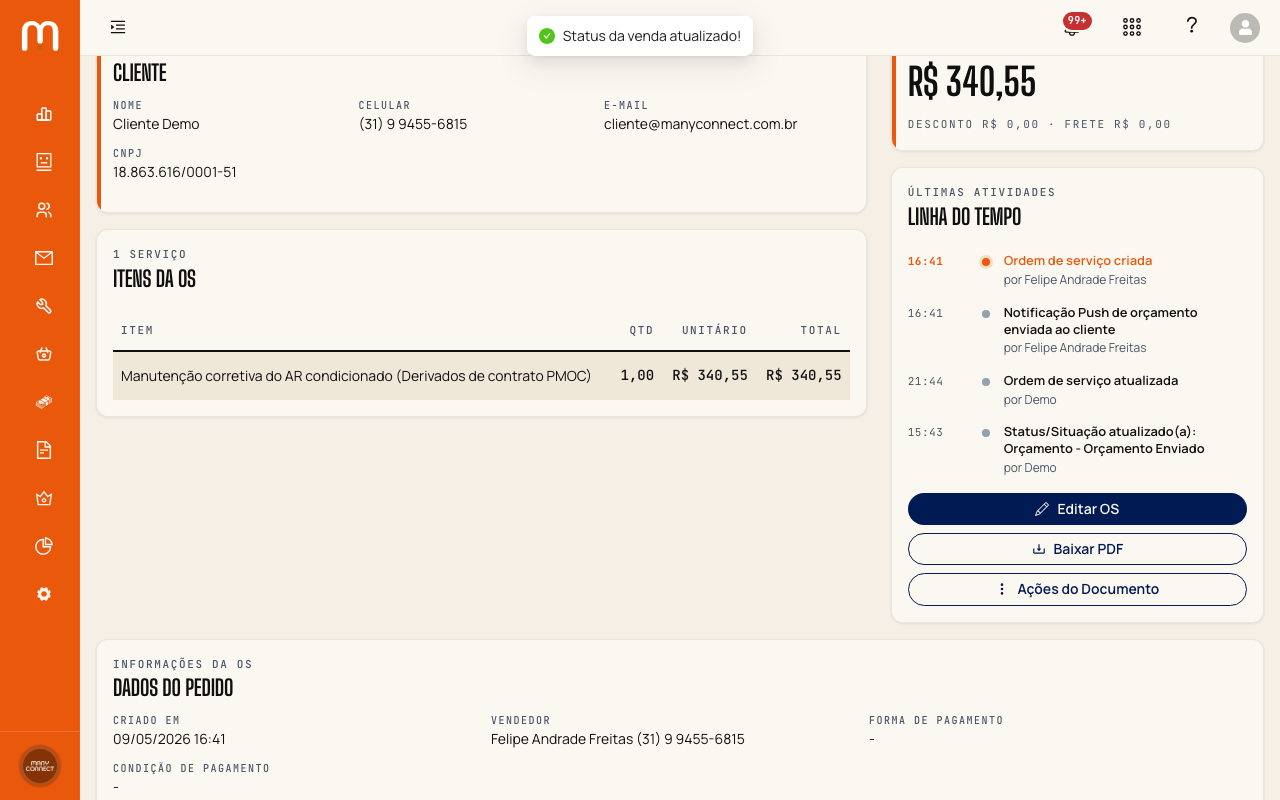Click the client name 'Cliente Demo'
This screenshot has height=800, width=1280.
[x=156, y=124]
